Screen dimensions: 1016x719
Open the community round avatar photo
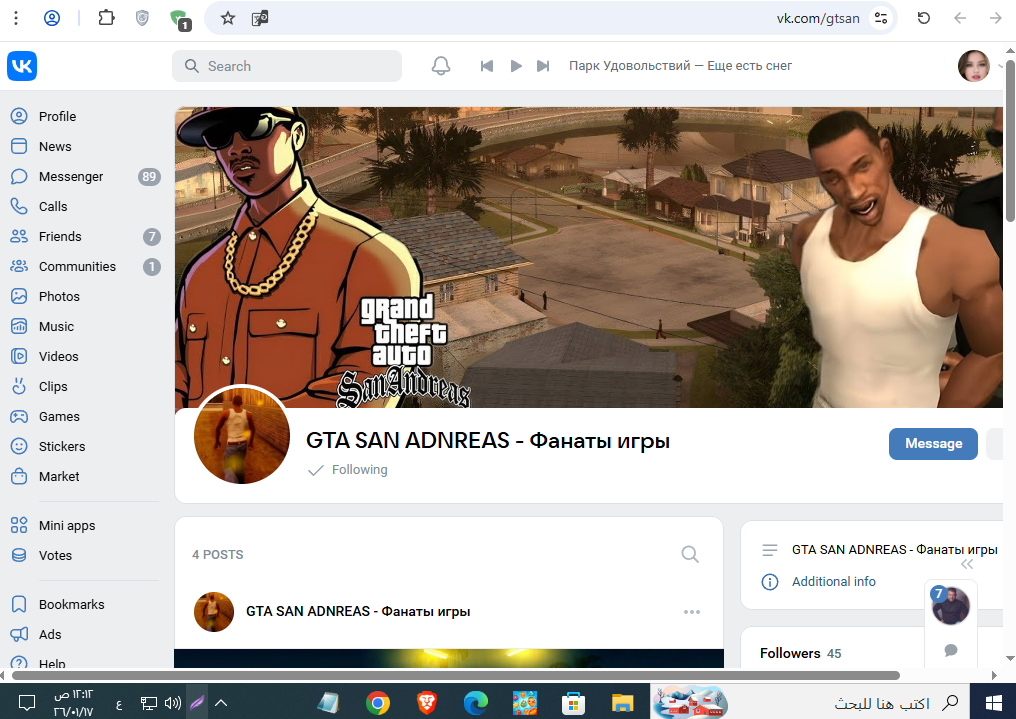tap(242, 435)
